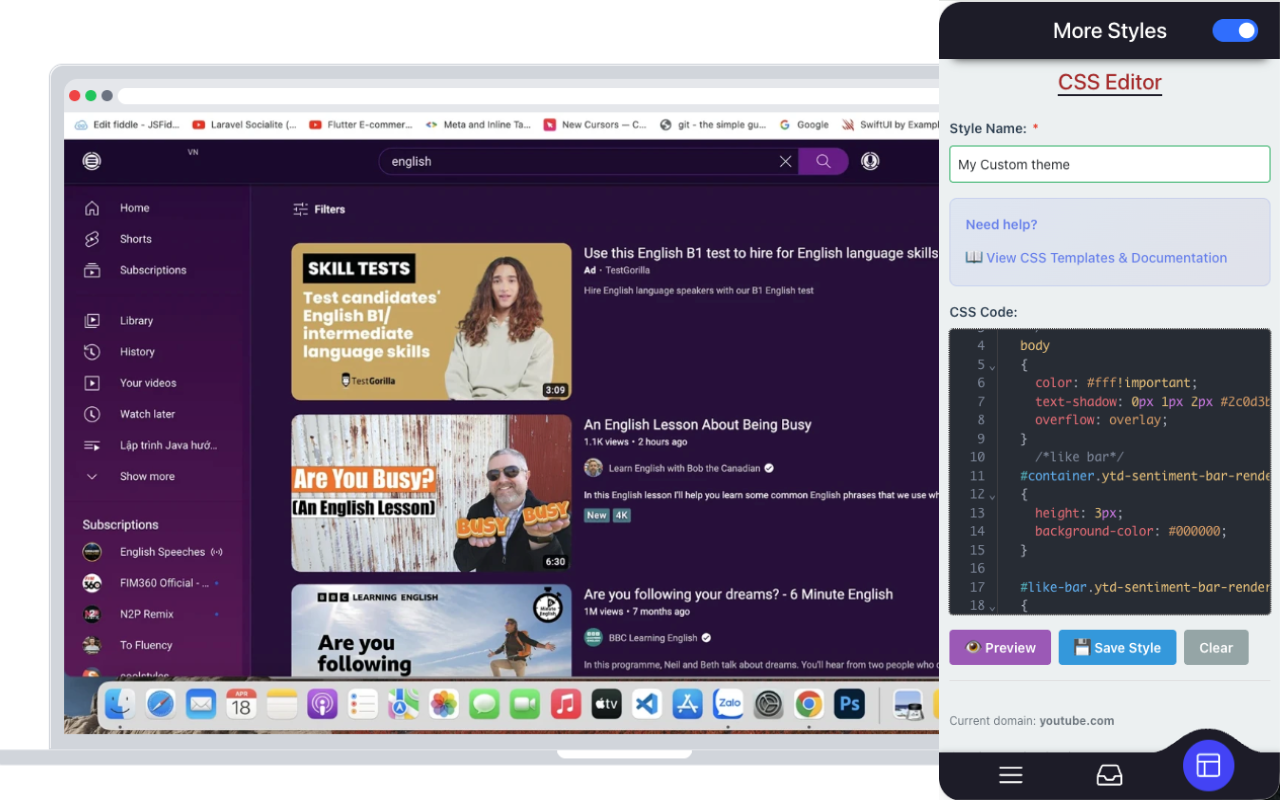Activate voice search microphone icon
The height and width of the screenshot is (800, 1280).
pyautogui.click(x=870, y=161)
